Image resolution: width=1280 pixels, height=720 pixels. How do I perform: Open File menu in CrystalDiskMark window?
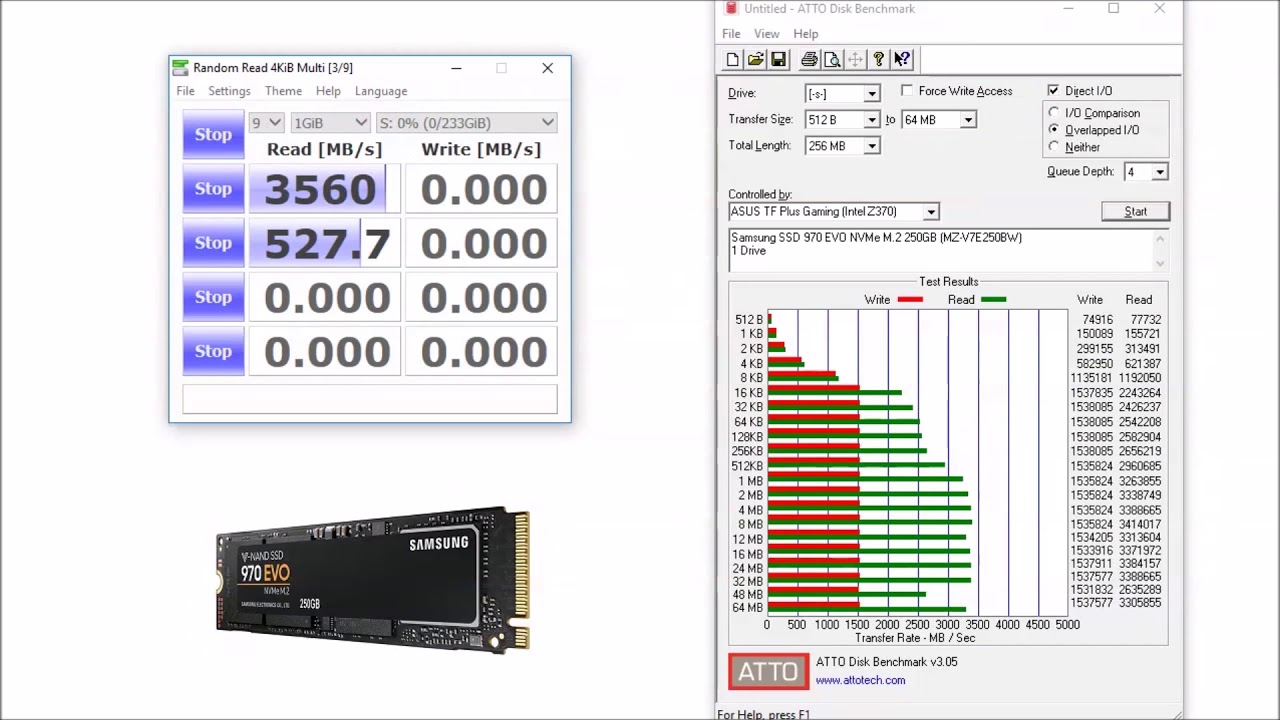(186, 91)
